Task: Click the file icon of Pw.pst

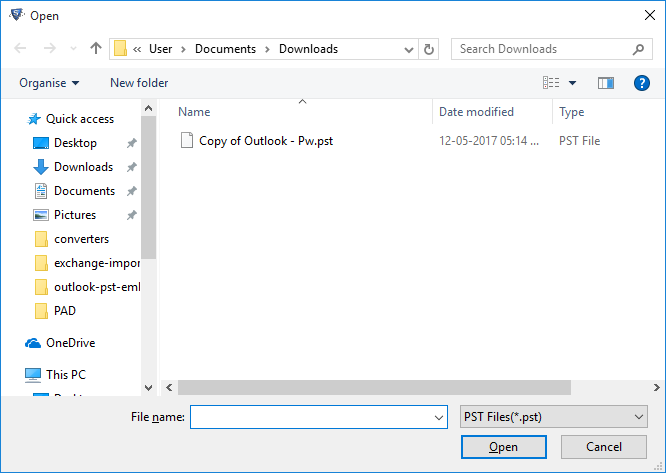Action: click(x=187, y=140)
